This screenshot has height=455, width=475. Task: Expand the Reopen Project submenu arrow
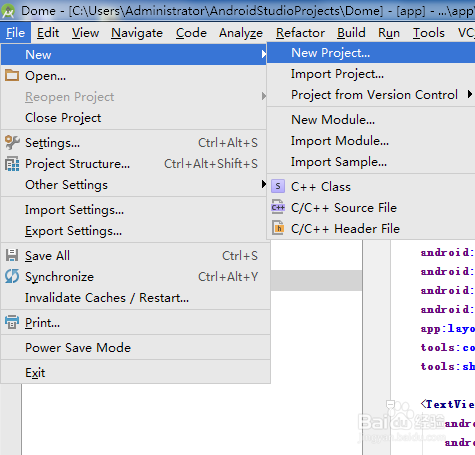coord(263,96)
